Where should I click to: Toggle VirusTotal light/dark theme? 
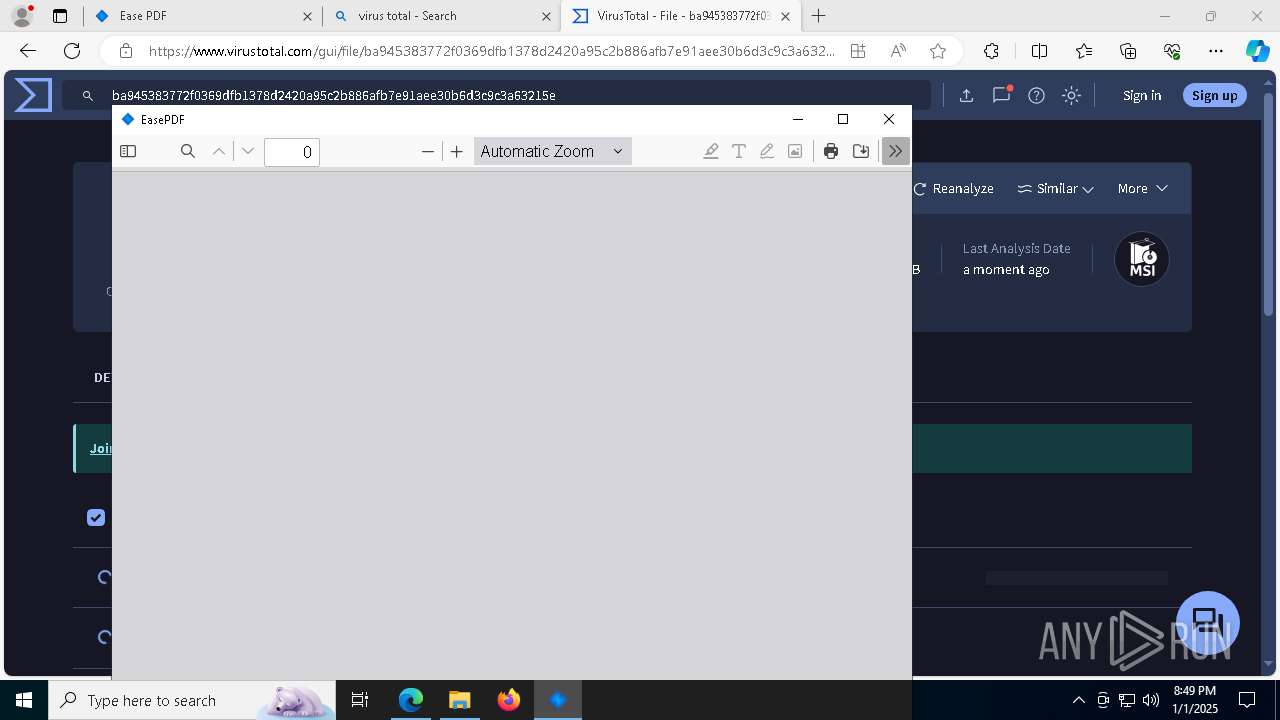(x=1071, y=95)
